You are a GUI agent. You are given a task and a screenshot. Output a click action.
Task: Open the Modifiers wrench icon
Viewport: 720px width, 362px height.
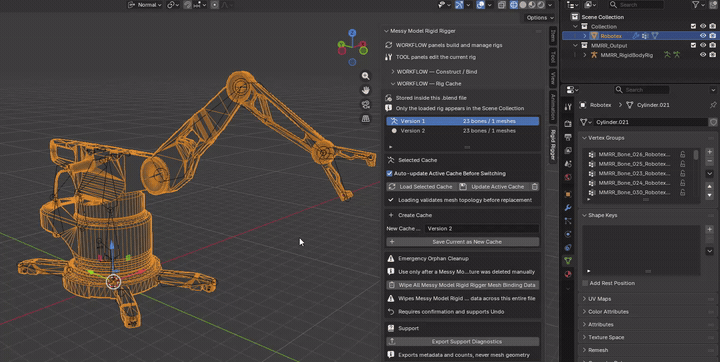coord(568,208)
